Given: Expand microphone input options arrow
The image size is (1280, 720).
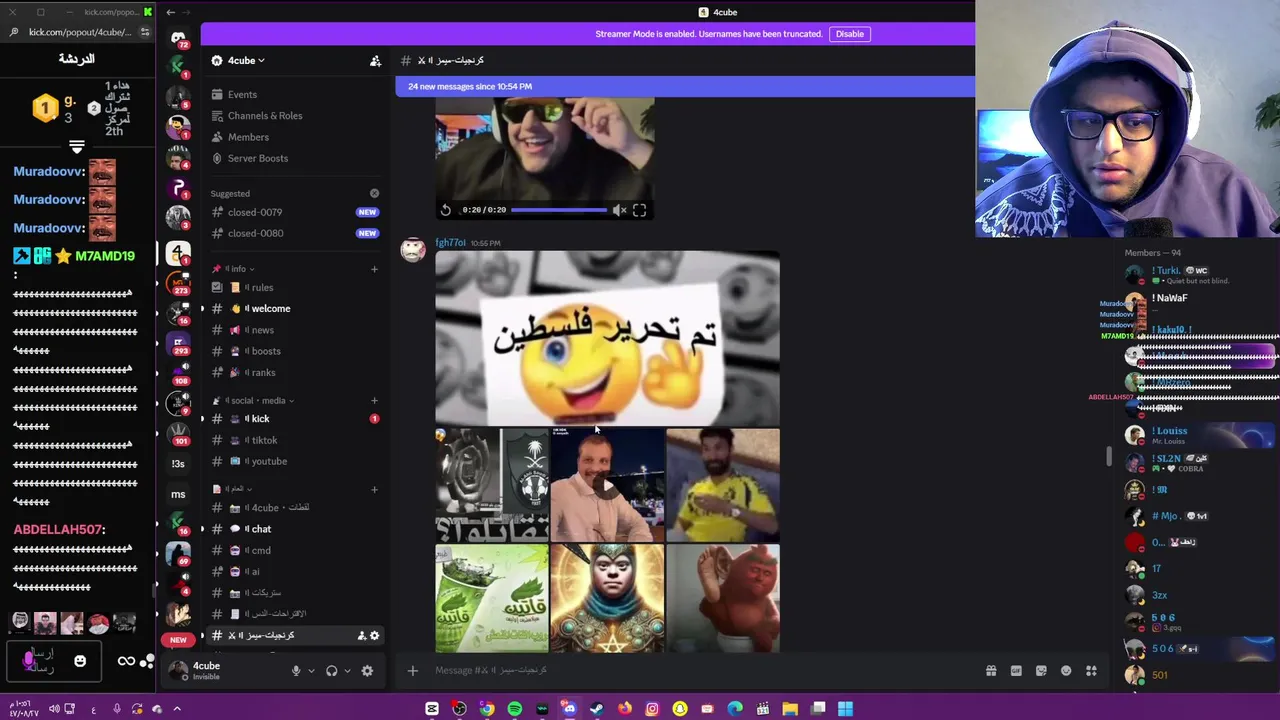Looking at the screenshot, I should pyautogui.click(x=311, y=671).
